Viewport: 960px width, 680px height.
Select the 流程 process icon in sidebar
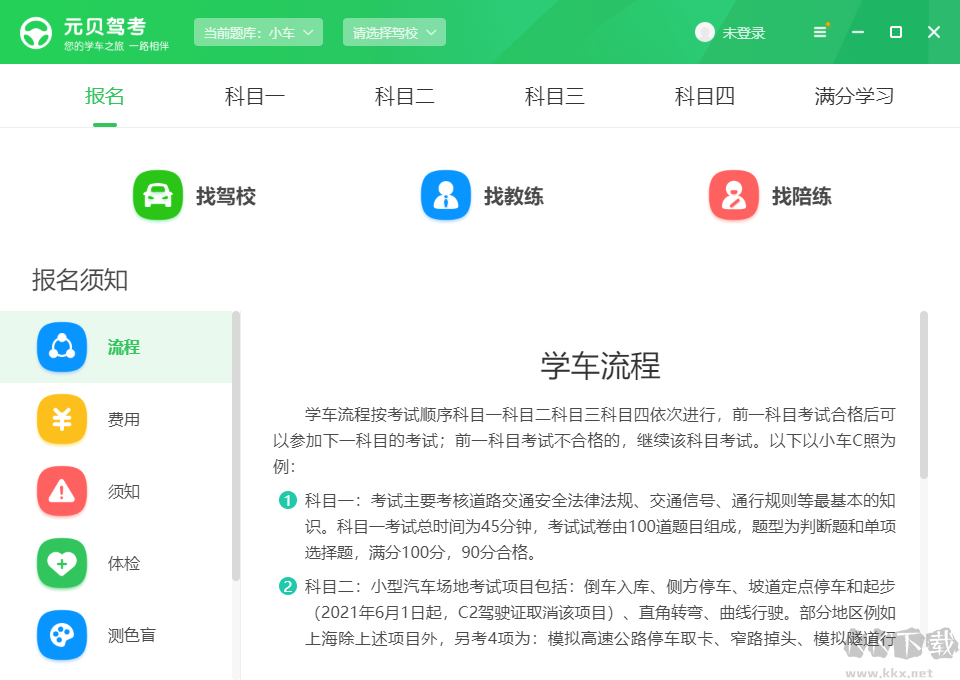click(x=62, y=347)
